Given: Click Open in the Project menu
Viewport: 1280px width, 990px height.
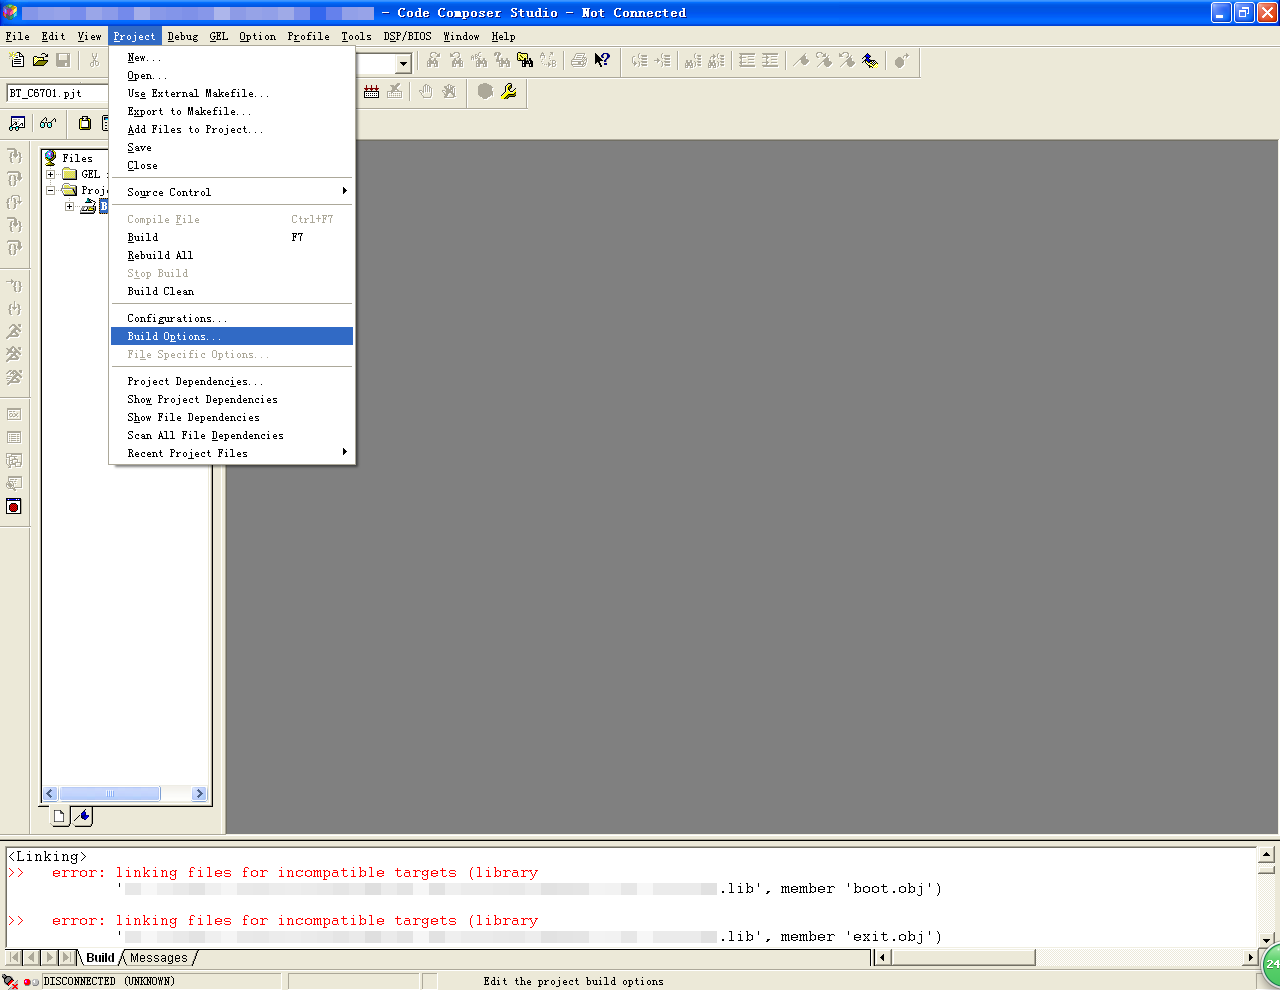Looking at the screenshot, I should 232,75.
